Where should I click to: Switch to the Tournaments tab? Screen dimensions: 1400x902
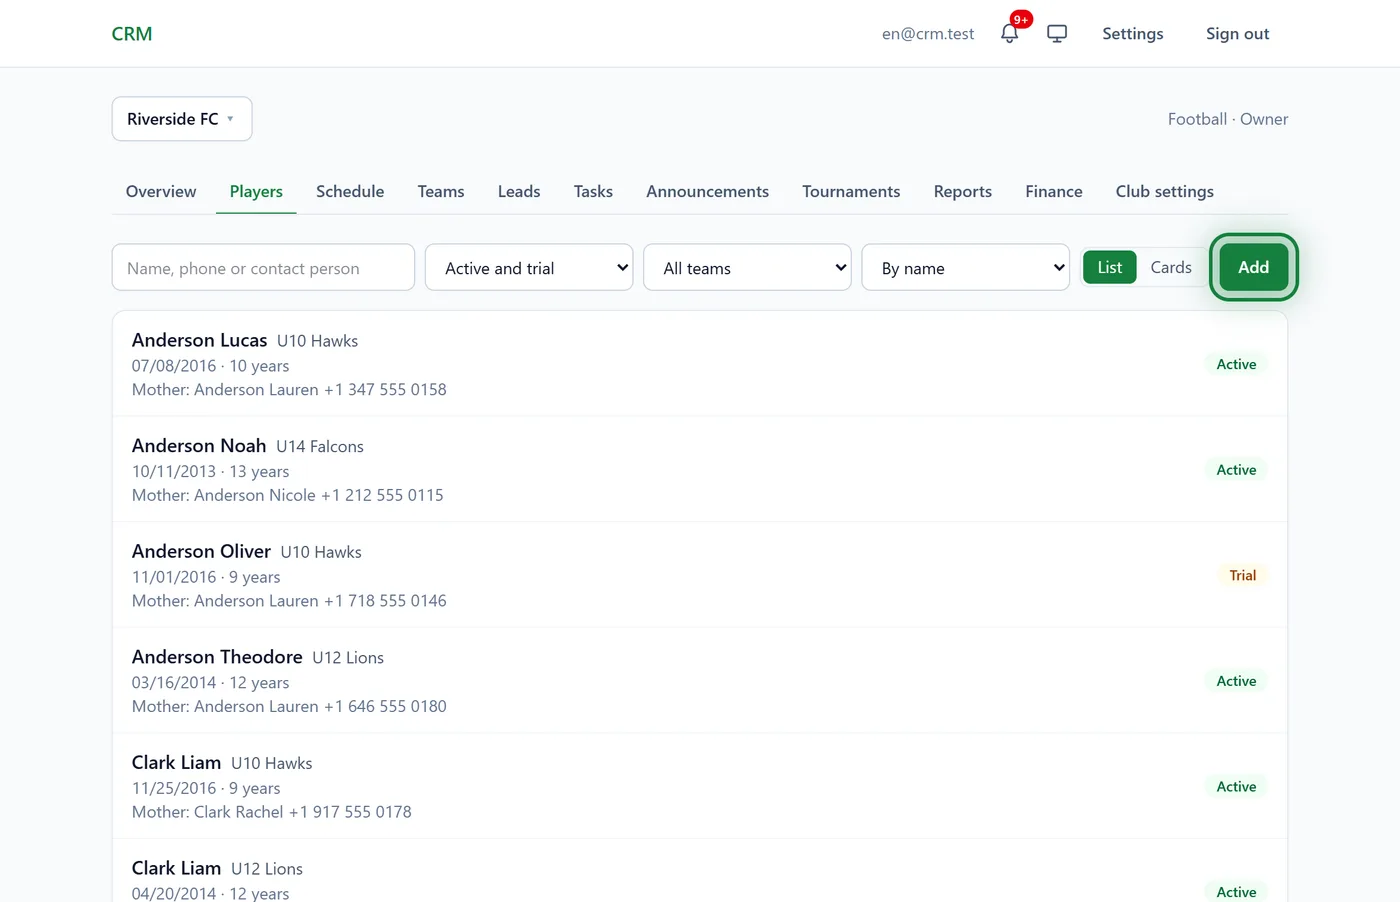tap(851, 191)
